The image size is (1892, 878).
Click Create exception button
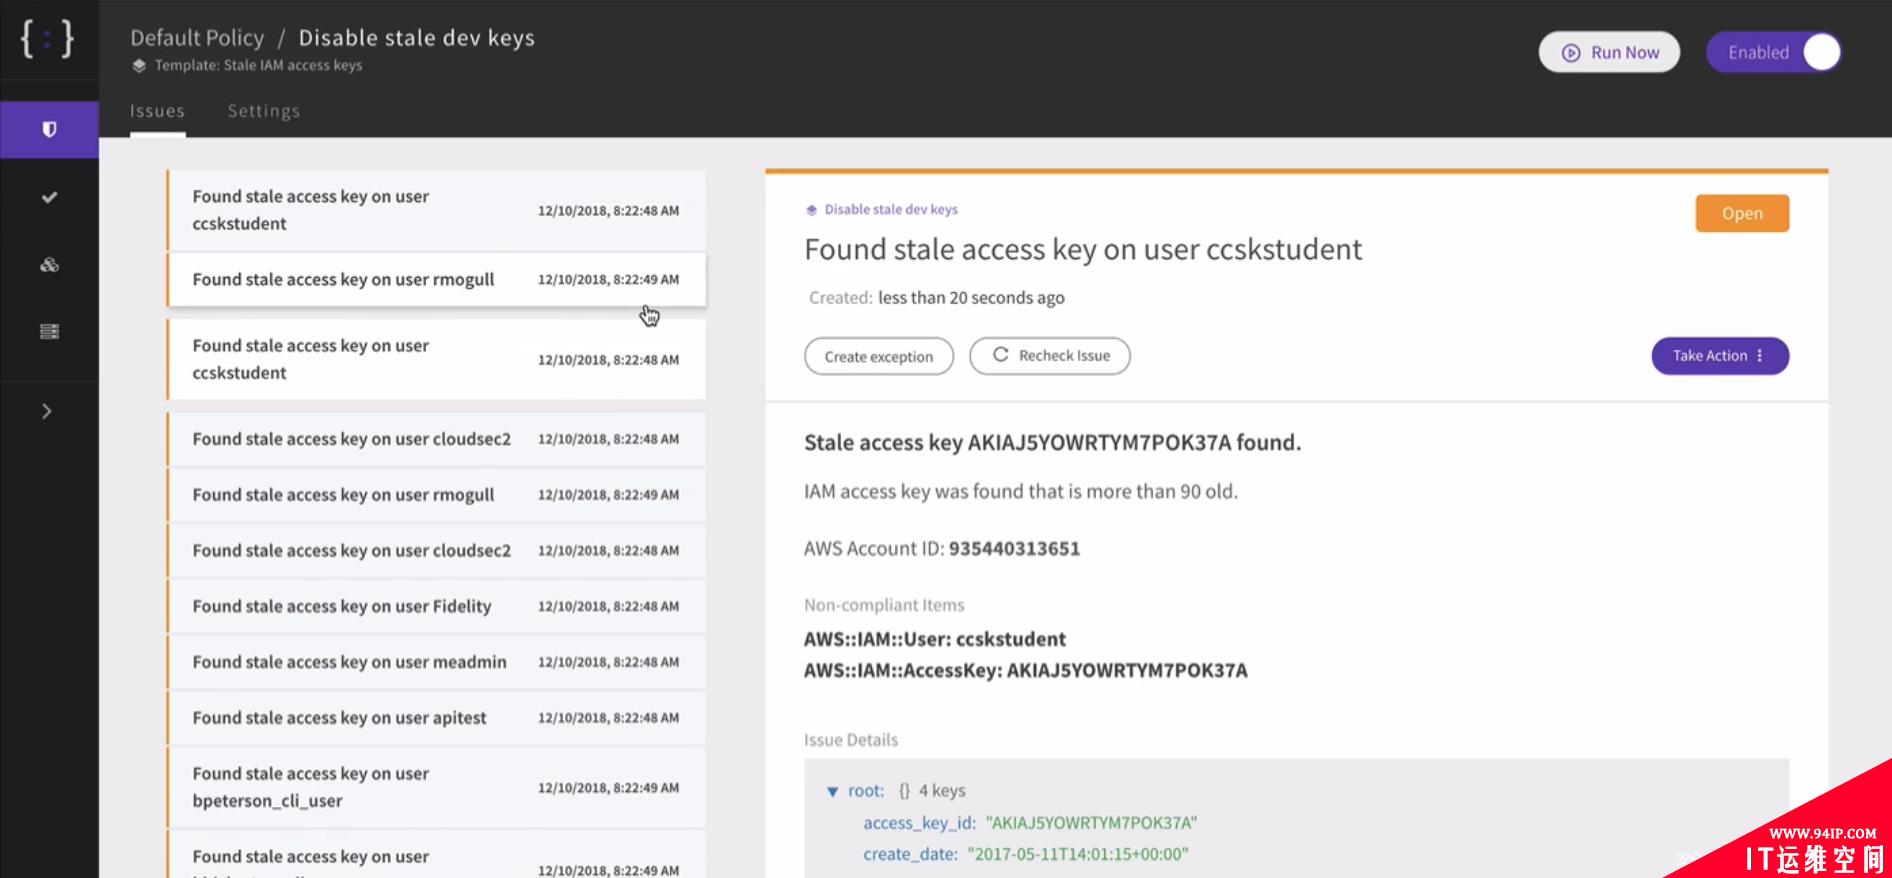[879, 356]
